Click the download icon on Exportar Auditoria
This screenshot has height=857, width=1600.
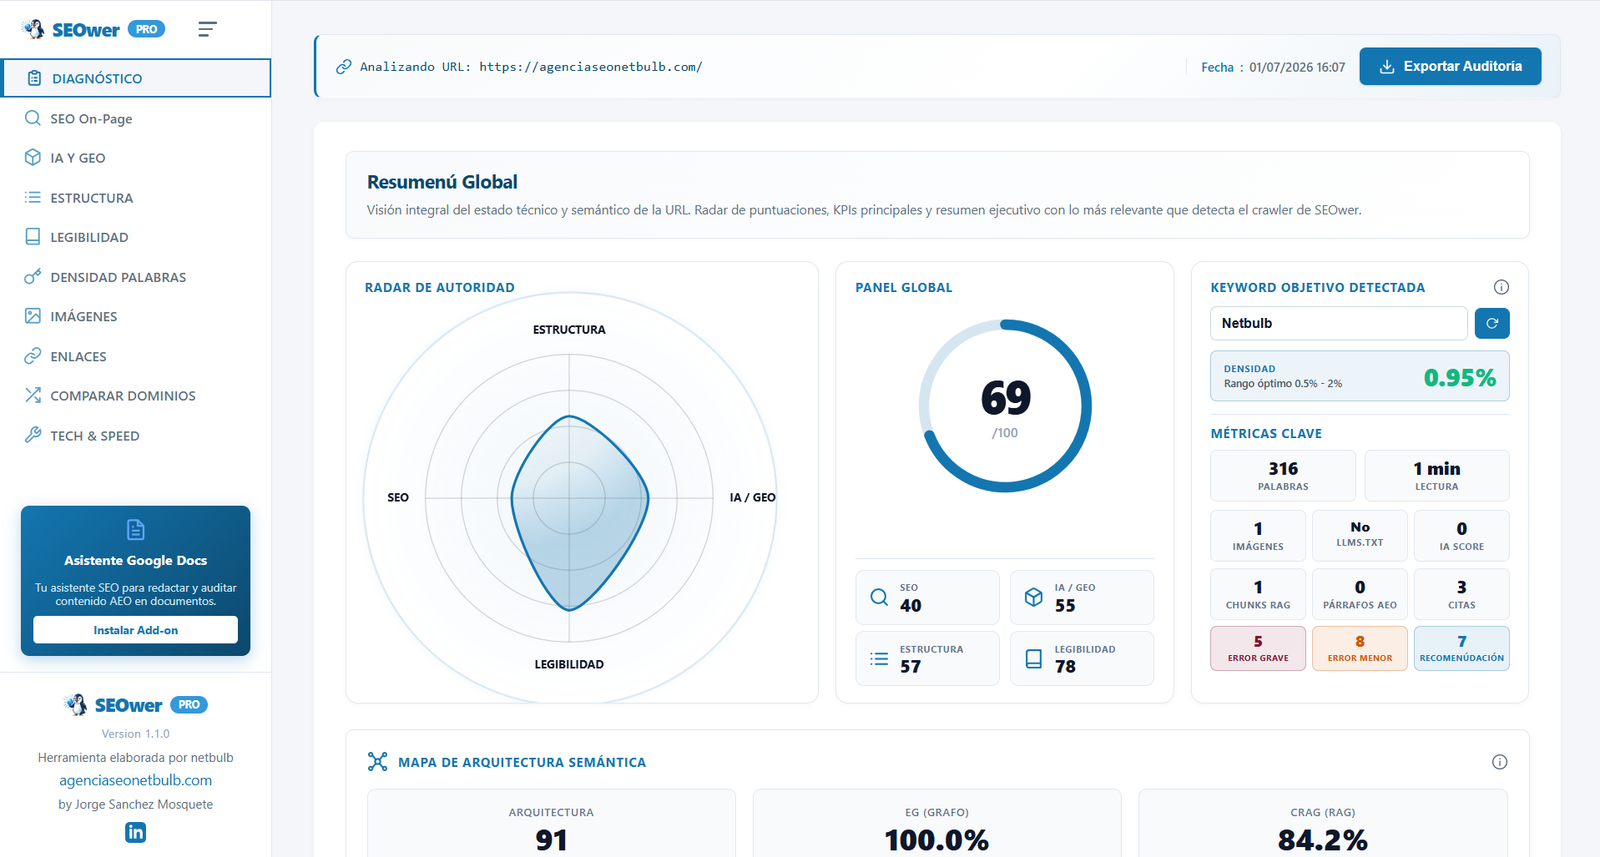[1387, 67]
